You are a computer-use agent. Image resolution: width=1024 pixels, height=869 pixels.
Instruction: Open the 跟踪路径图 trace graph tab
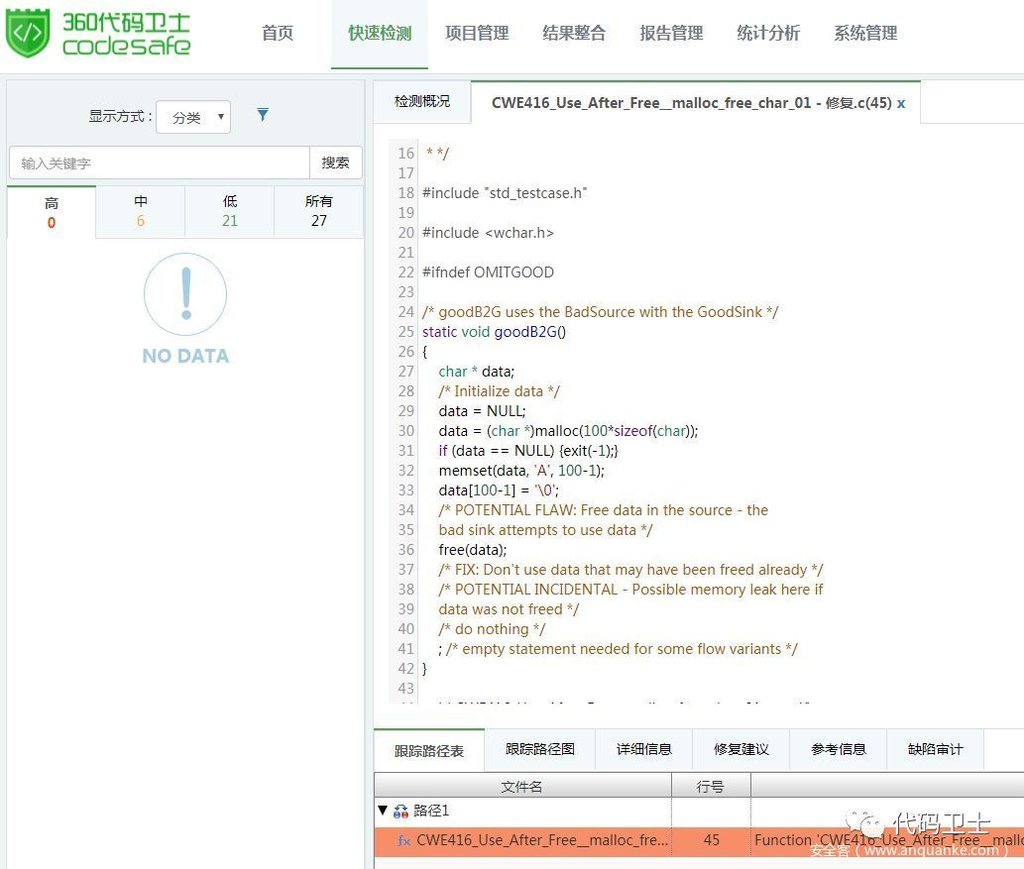540,749
